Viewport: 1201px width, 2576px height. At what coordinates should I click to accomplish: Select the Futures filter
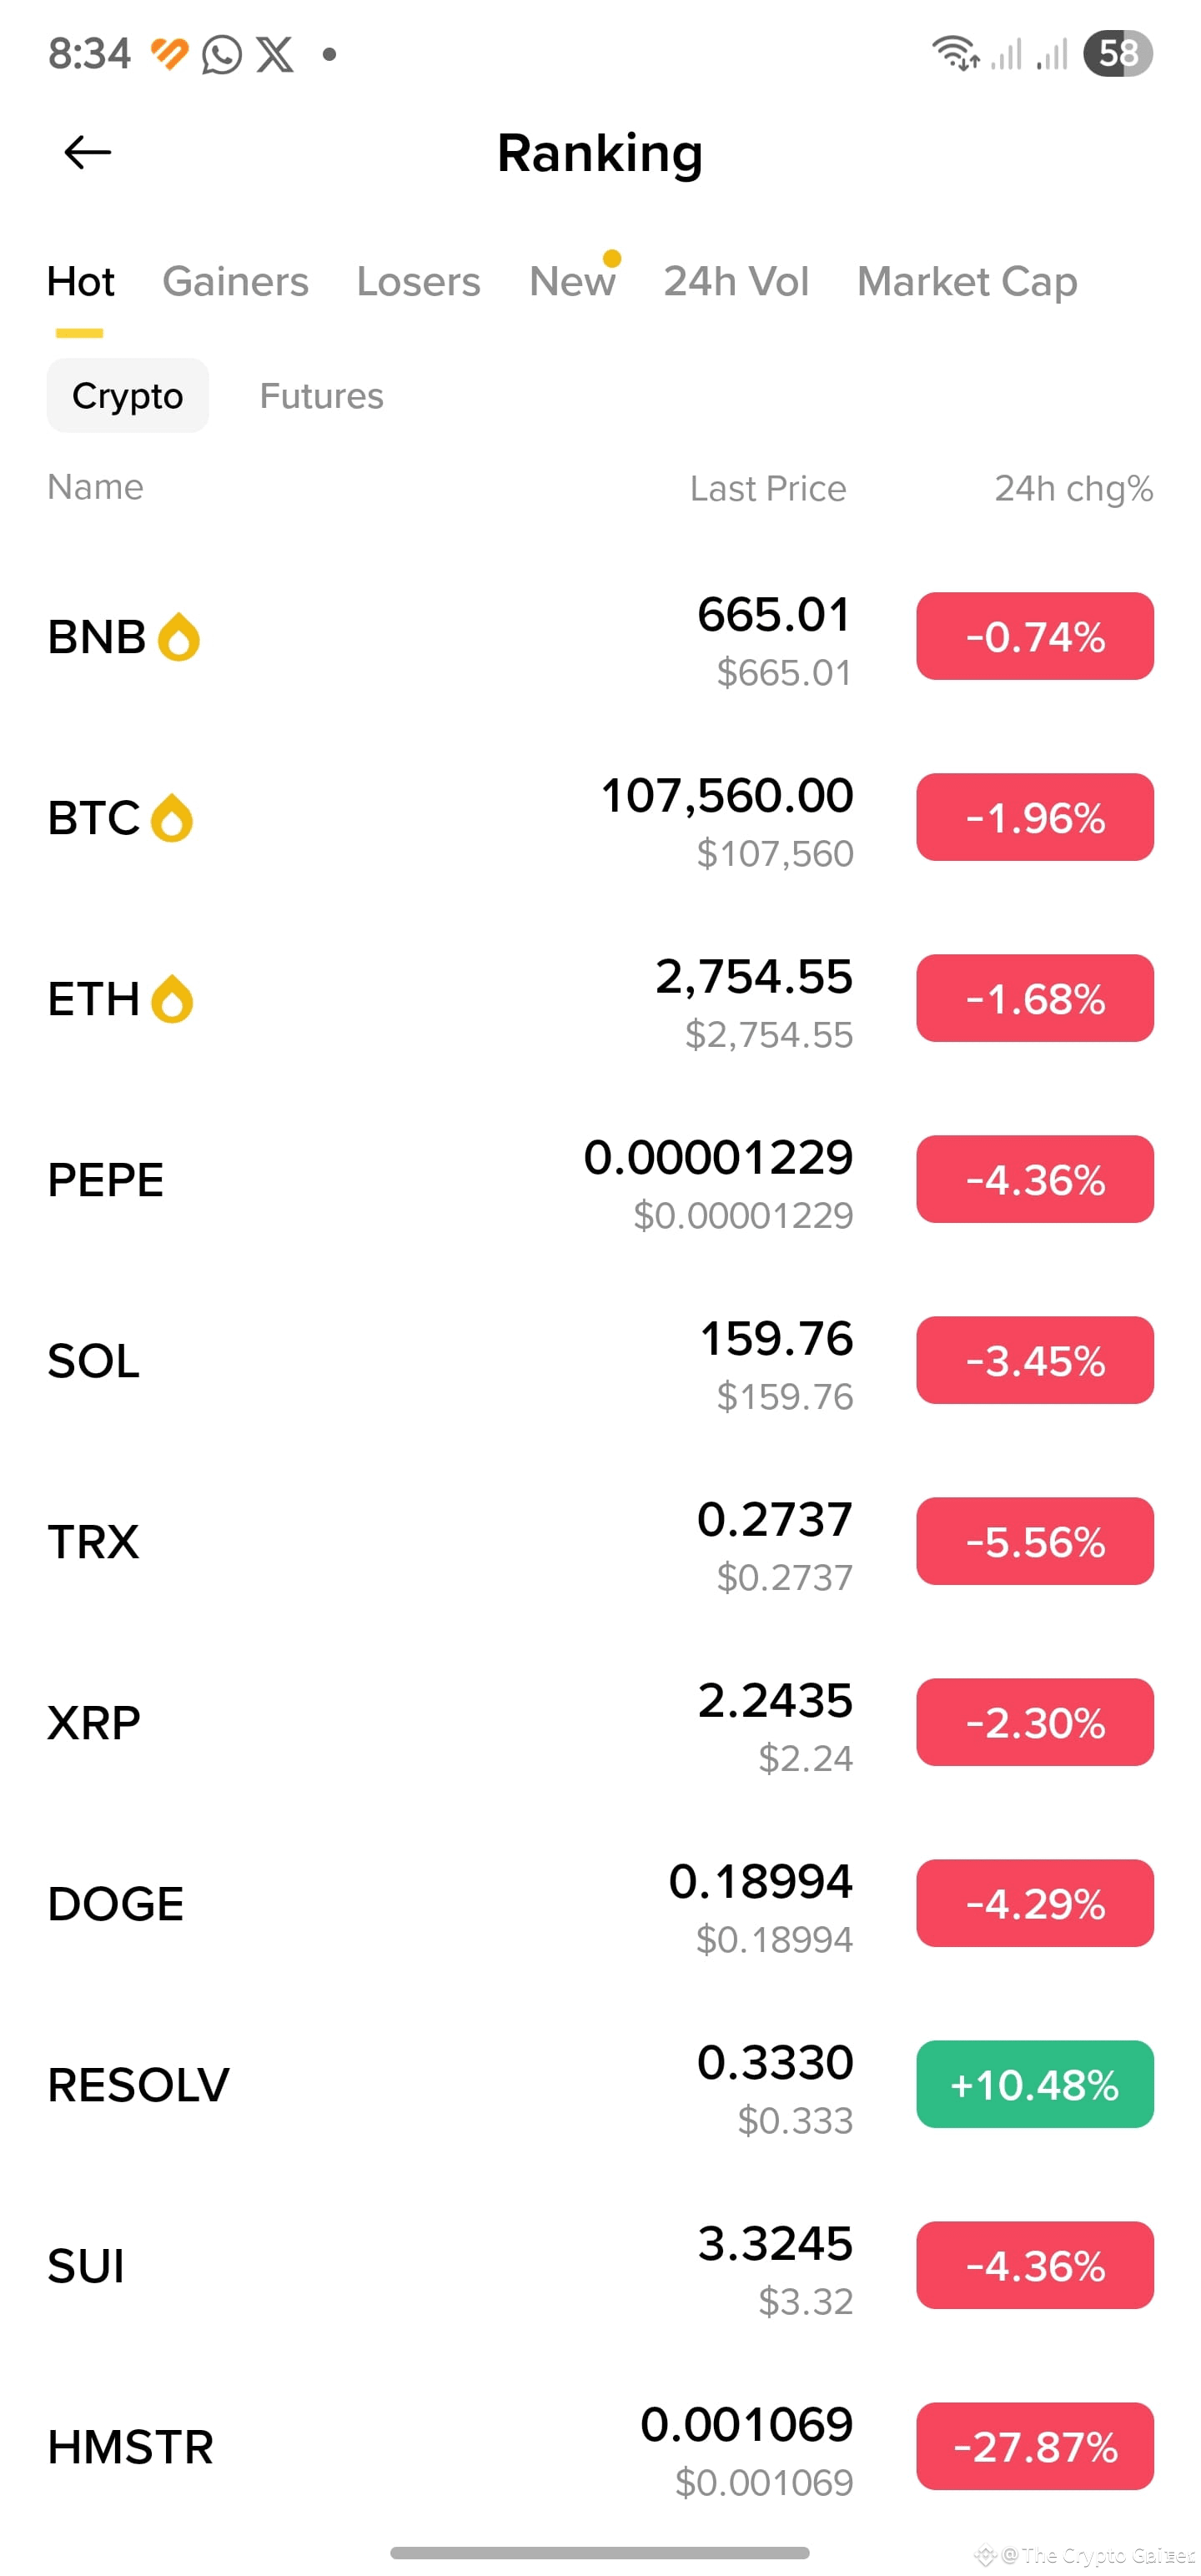coord(321,396)
